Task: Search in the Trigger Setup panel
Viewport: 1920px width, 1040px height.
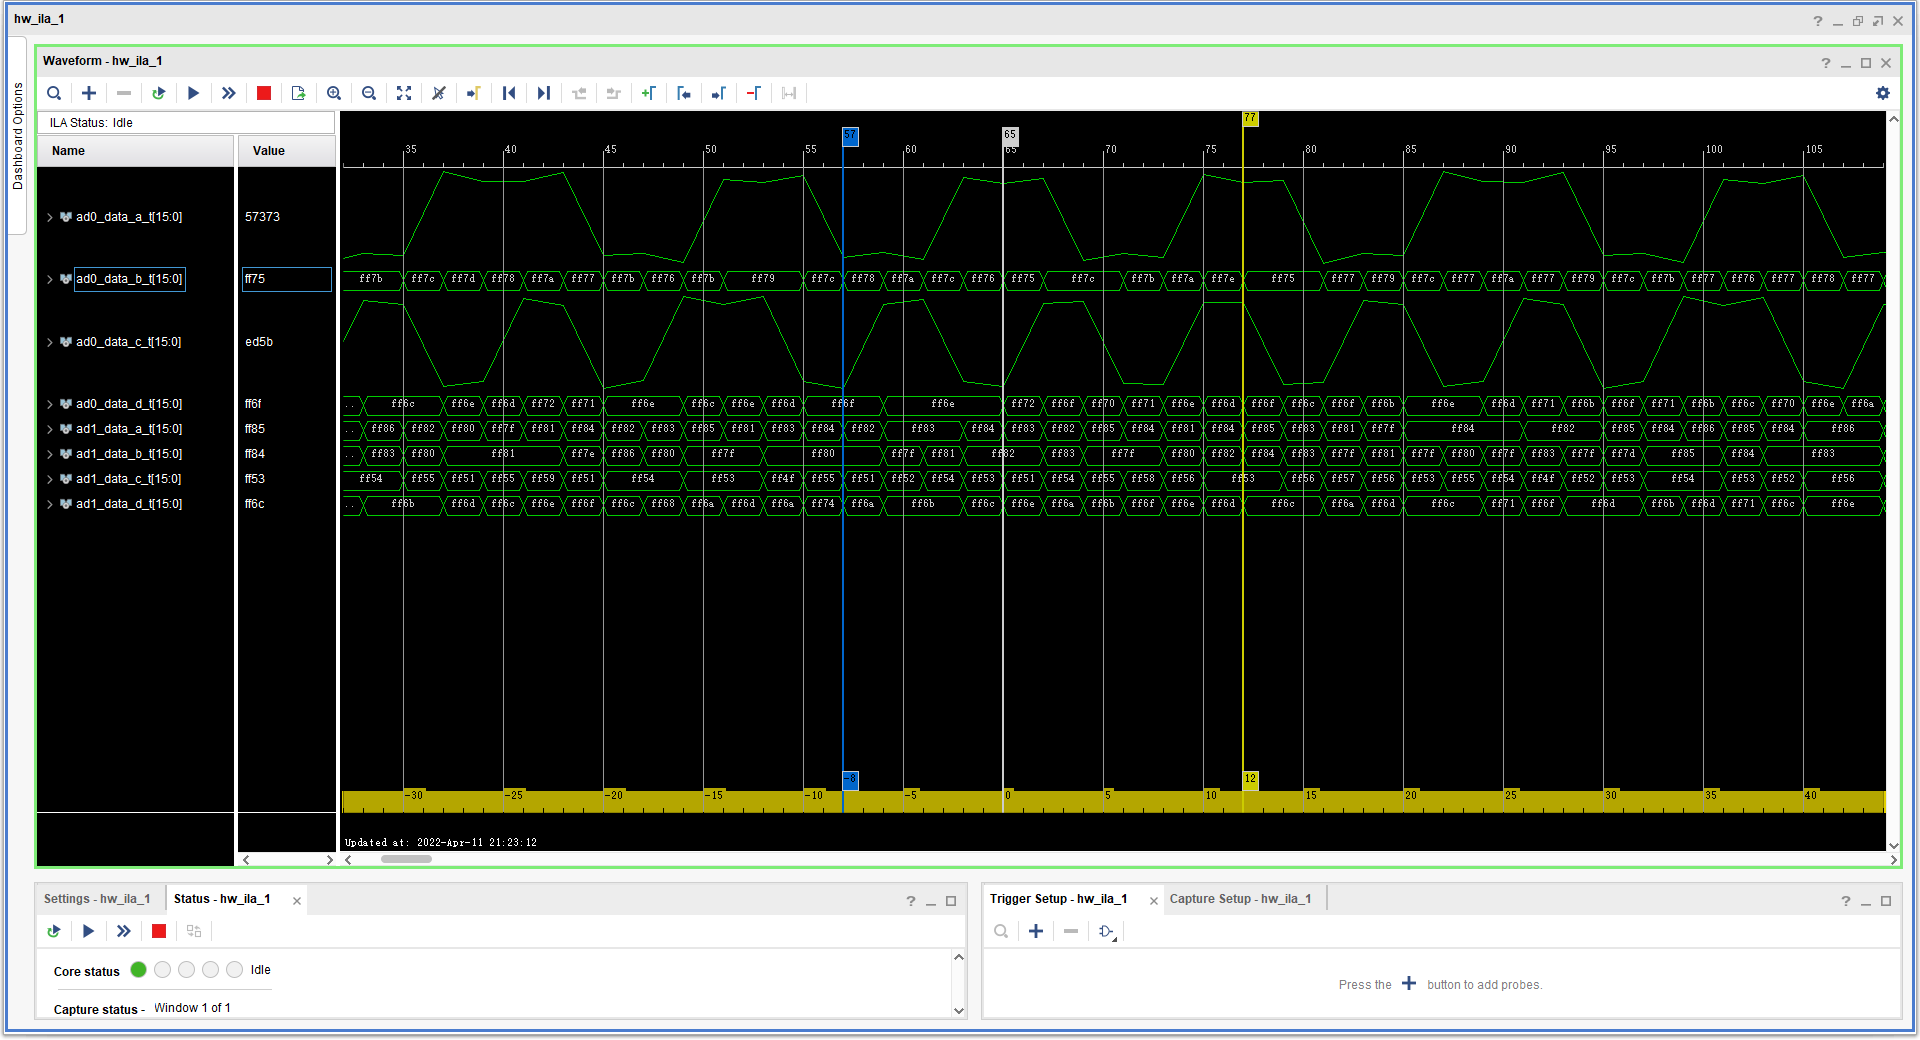Action: pyautogui.click(x=1001, y=931)
